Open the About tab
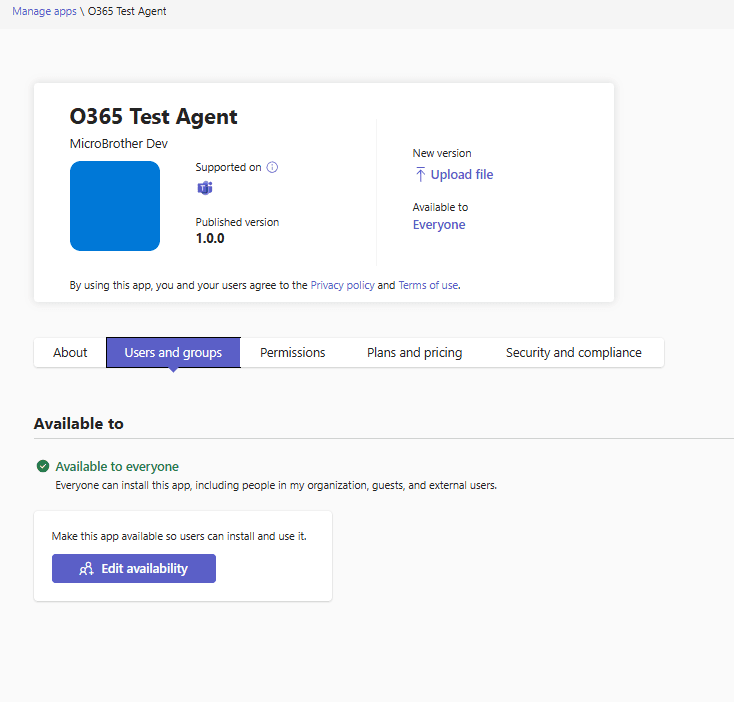This screenshot has height=702, width=734. point(70,352)
